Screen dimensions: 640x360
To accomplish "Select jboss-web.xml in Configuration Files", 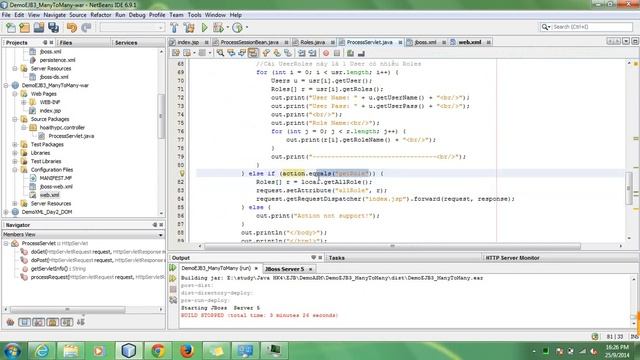I will (56, 187).
